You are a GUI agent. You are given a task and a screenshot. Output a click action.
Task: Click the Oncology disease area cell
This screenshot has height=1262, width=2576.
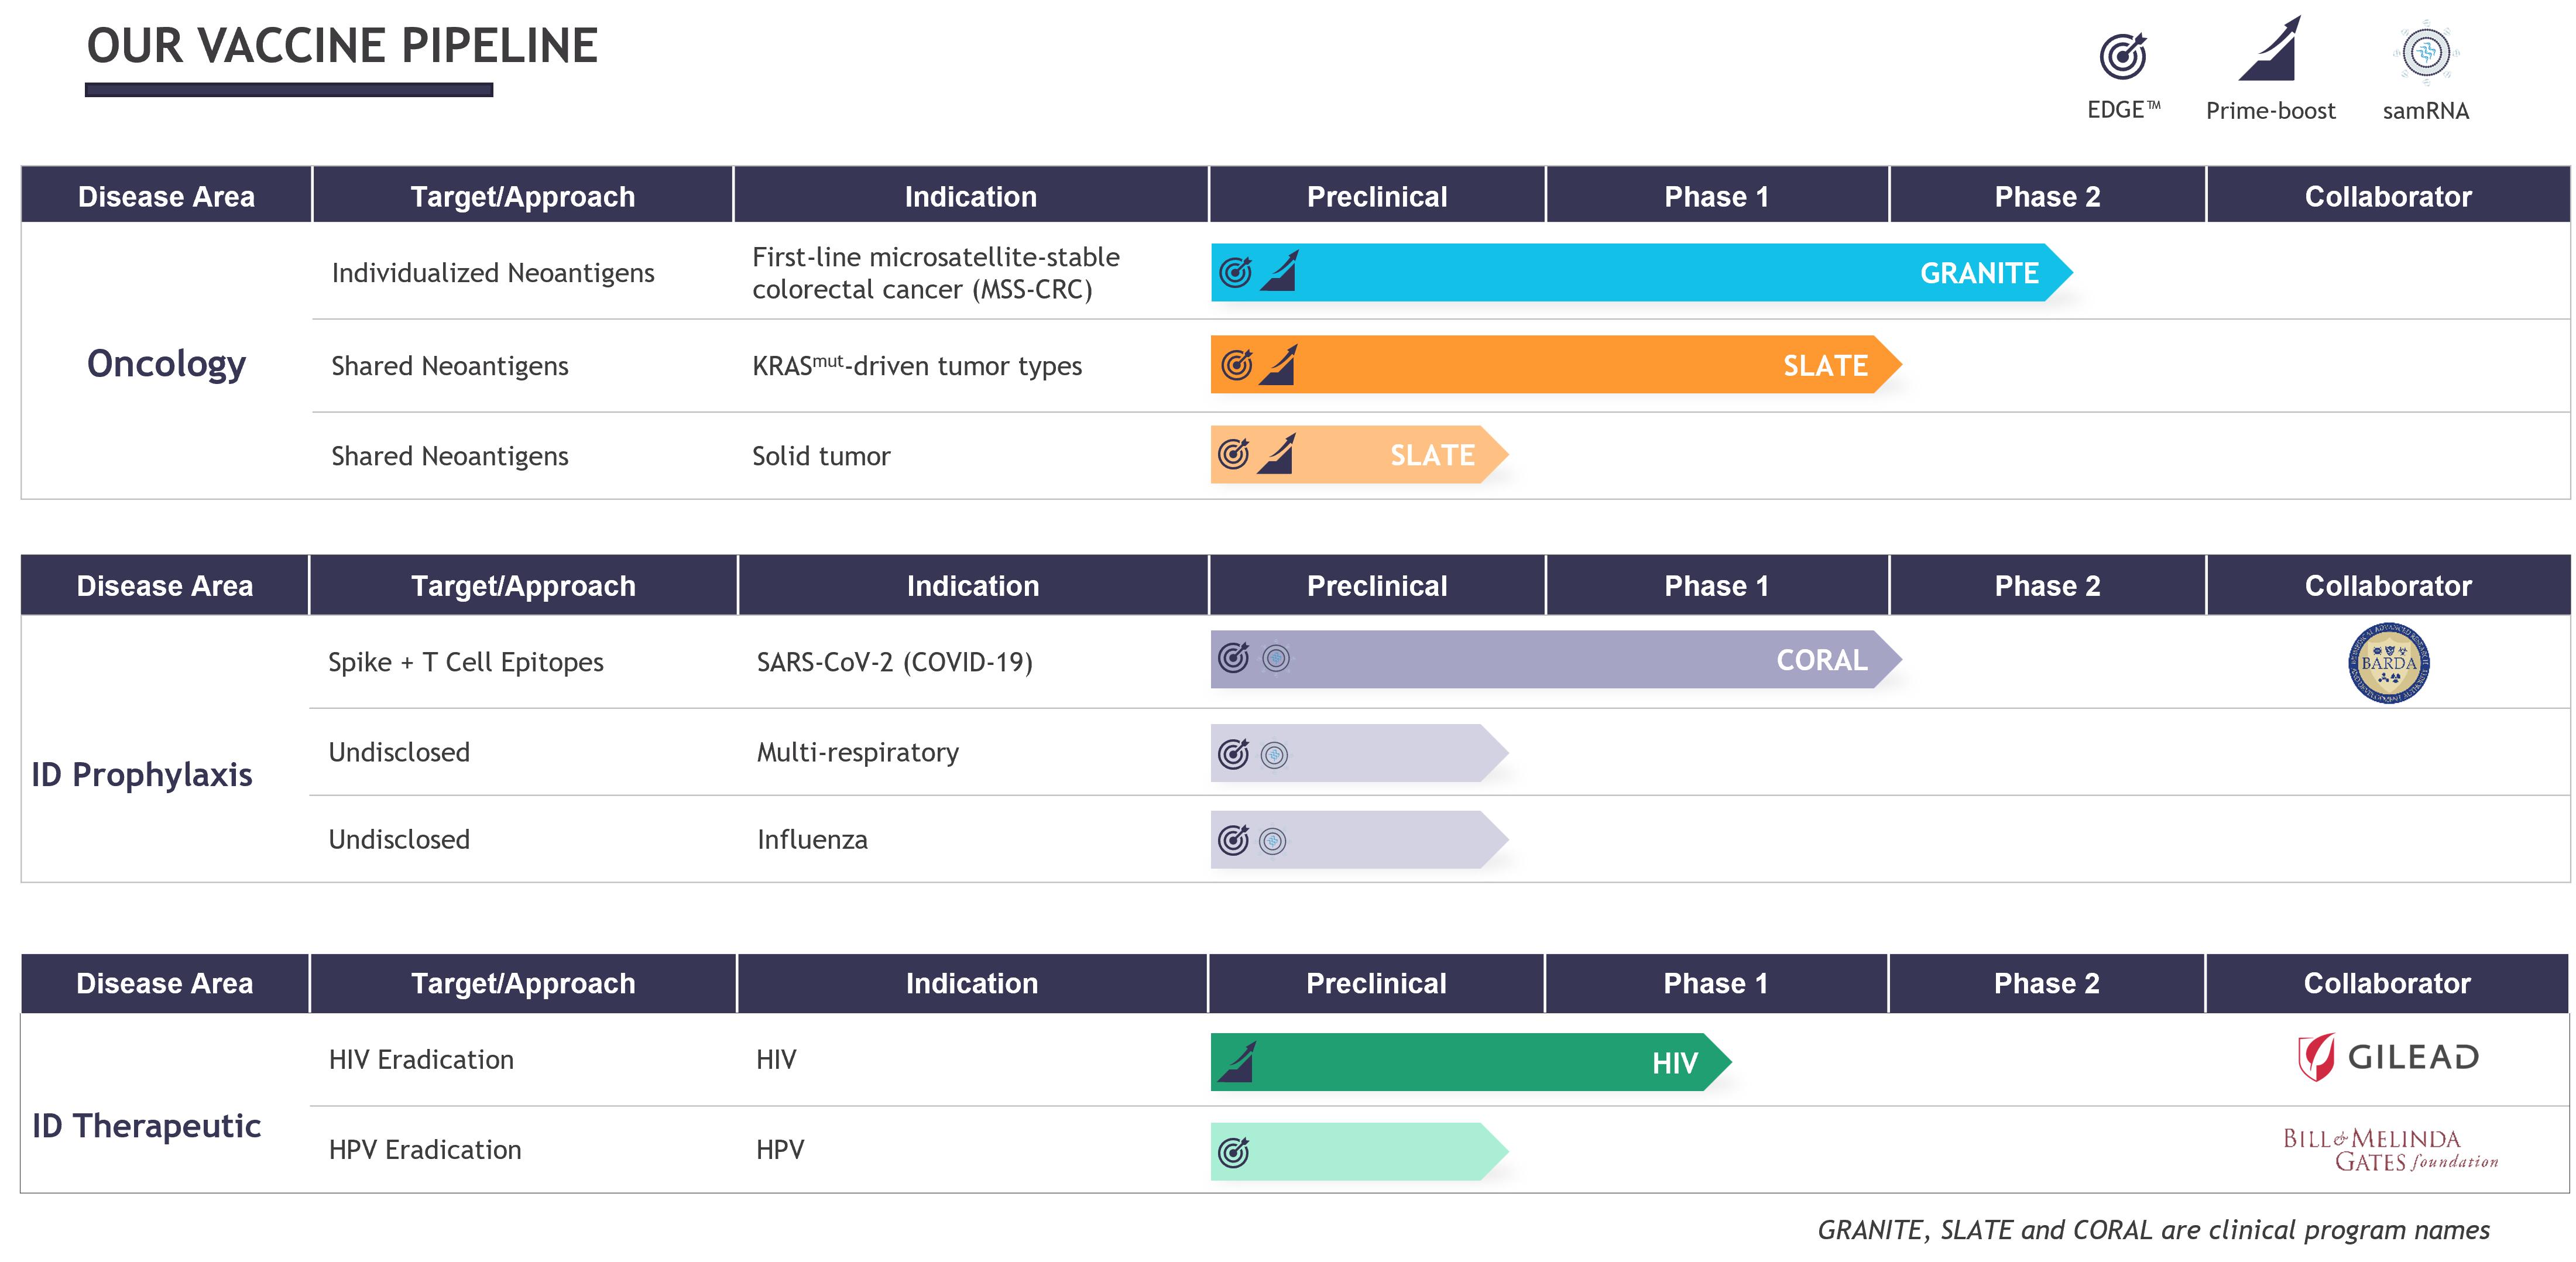(166, 363)
